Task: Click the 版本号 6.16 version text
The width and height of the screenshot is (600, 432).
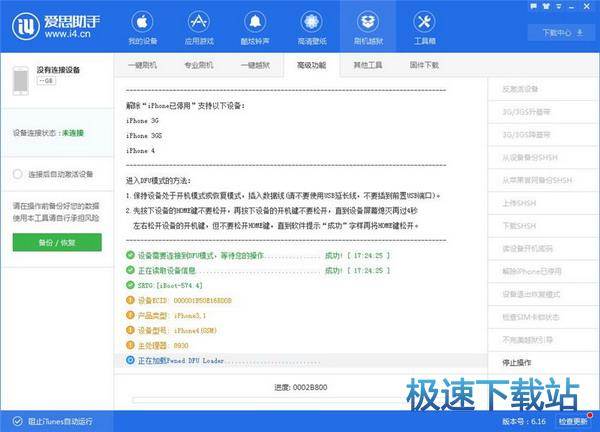Action: point(524,421)
